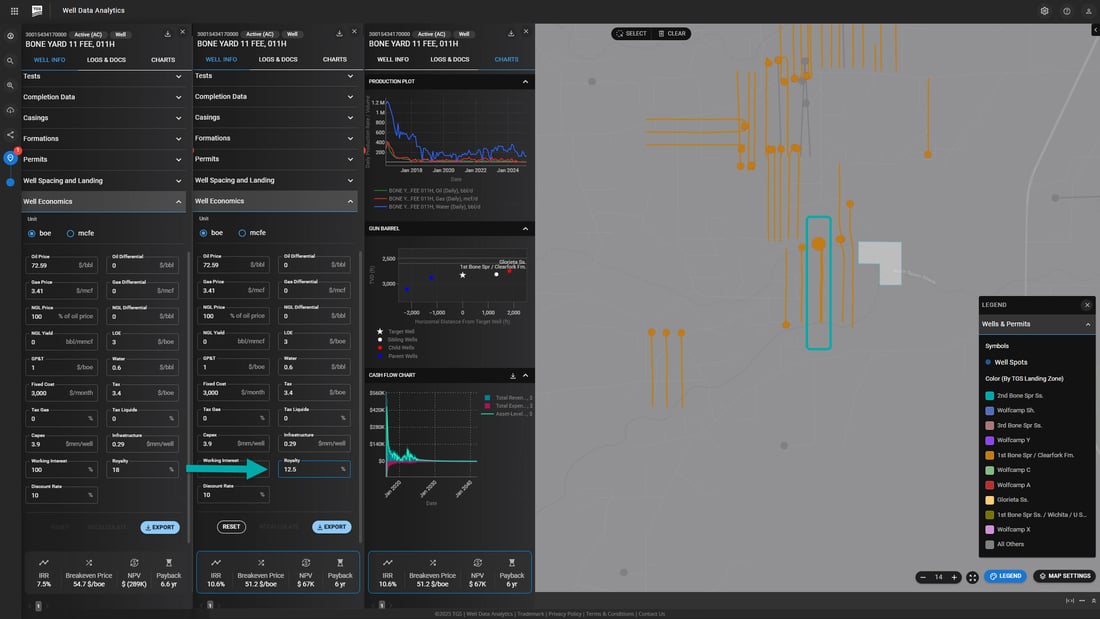The width and height of the screenshot is (1100, 619).
Task: Click Export button in first panel
Action: [x=160, y=527]
